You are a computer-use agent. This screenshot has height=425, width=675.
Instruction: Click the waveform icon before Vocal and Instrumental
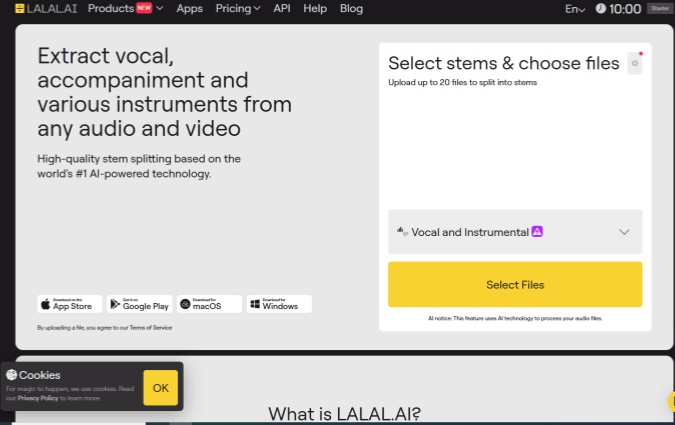402,232
